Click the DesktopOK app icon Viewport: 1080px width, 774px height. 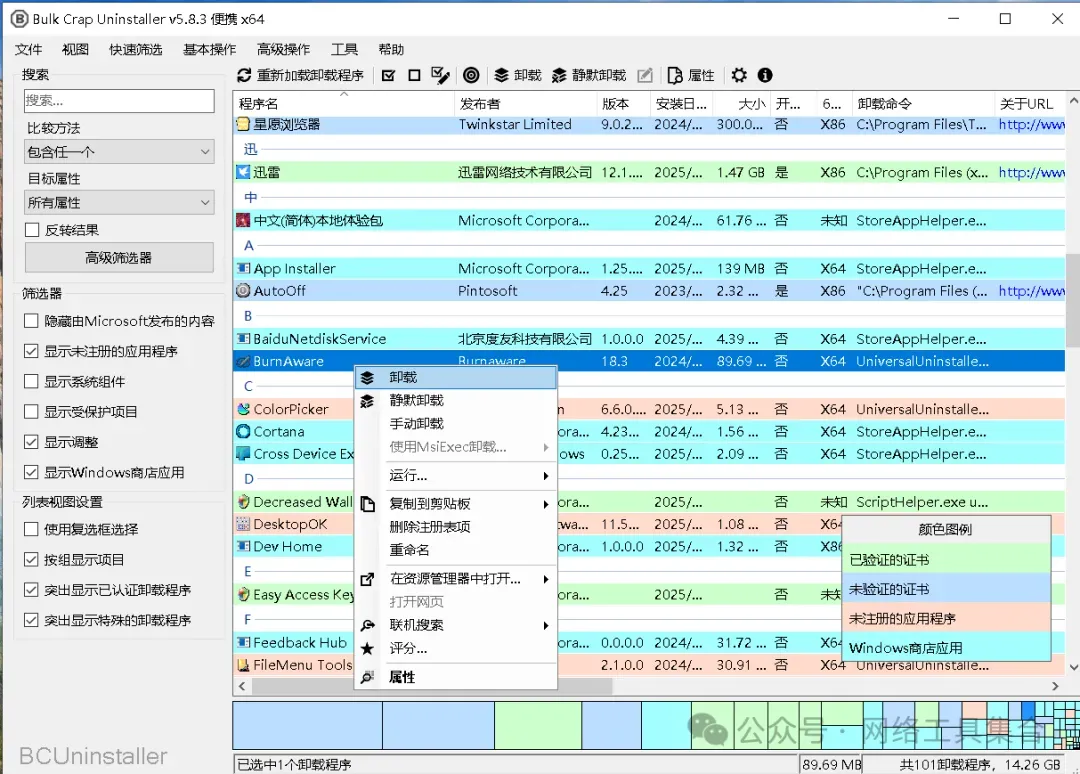click(243, 524)
